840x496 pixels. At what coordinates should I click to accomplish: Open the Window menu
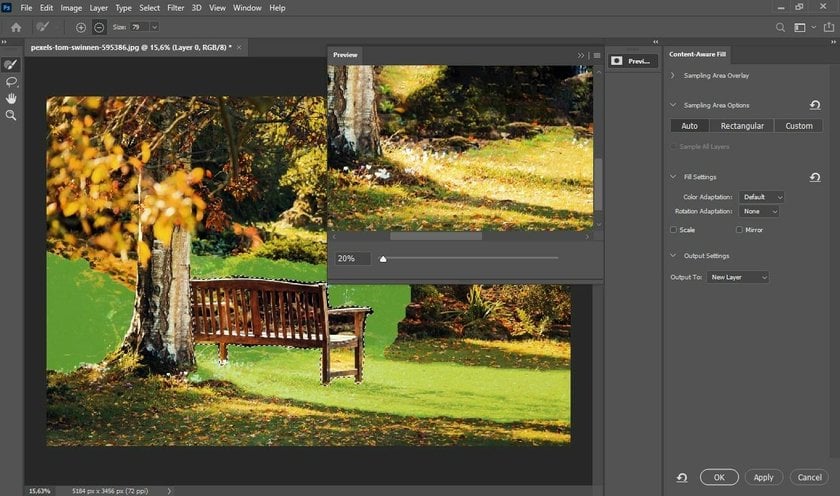247,8
